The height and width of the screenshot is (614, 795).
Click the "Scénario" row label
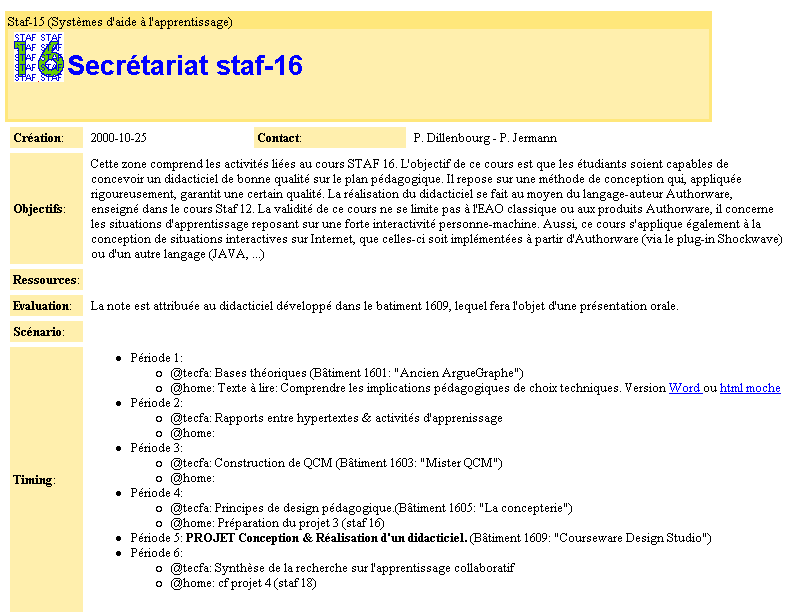(x=39, y=331)
